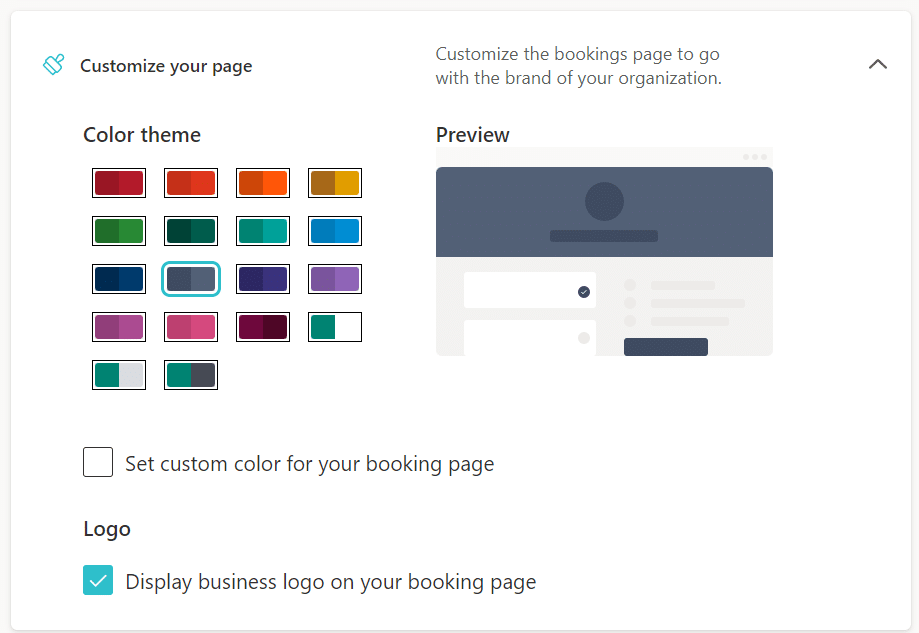Collapse the Customize your page section
Image resolution: width=919 pixels, height=633 pixels.
877,64
